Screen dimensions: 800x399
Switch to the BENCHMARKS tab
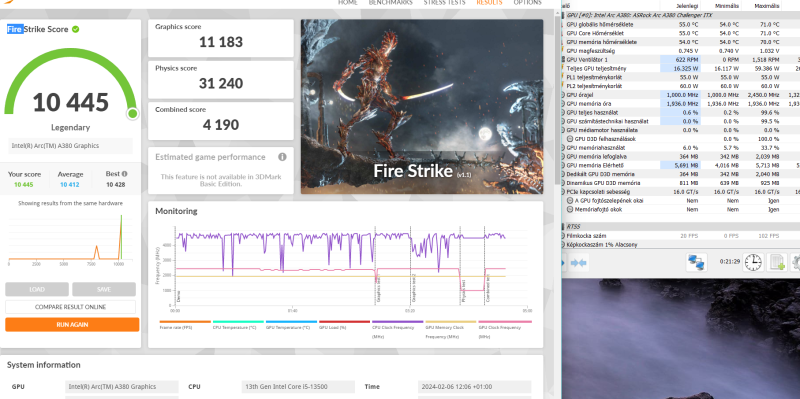(x=390, y=3)
